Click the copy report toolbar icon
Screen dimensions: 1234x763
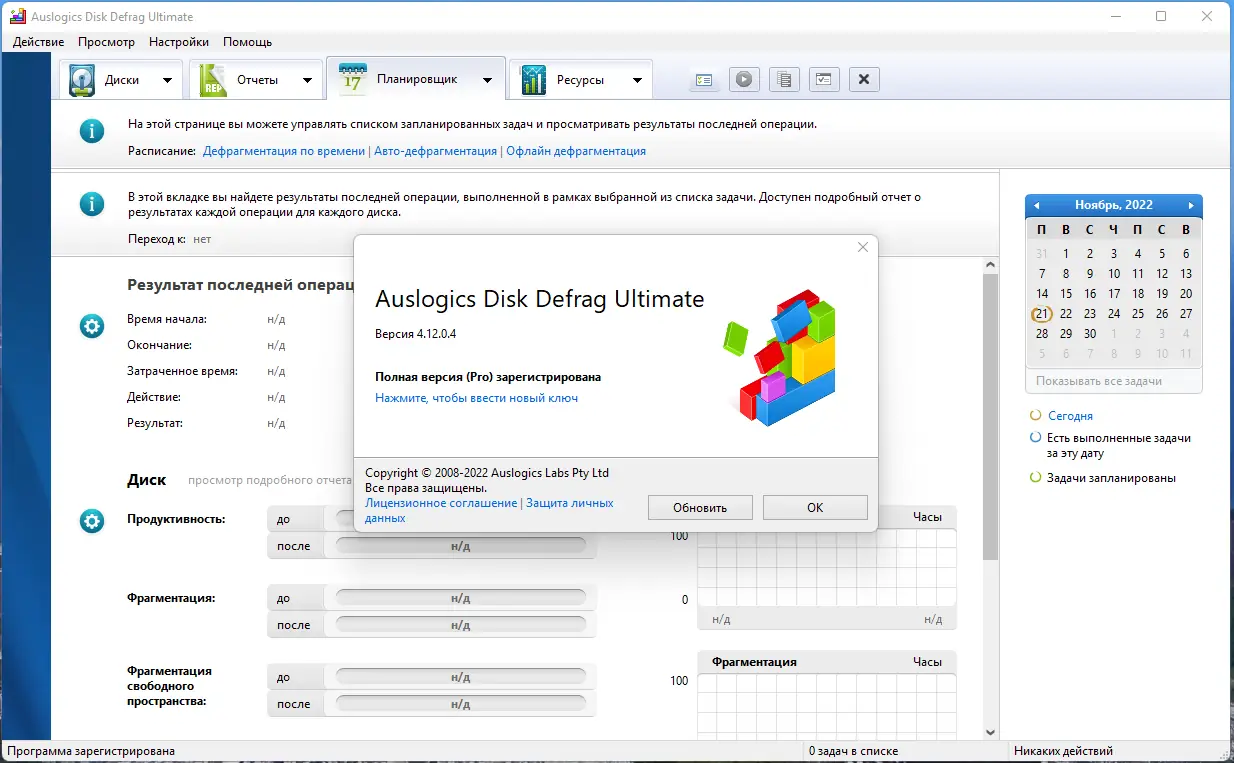[784, 79]
